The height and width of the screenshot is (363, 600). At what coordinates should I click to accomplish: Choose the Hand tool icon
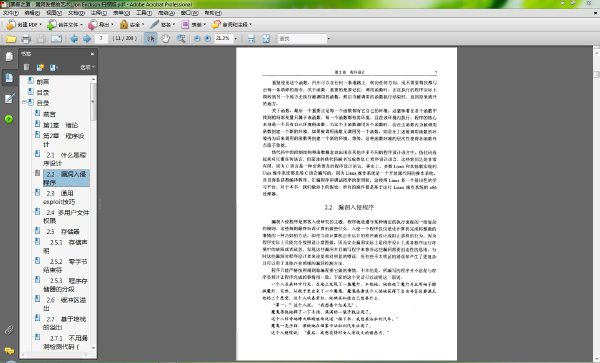click(x=165, y=39)
